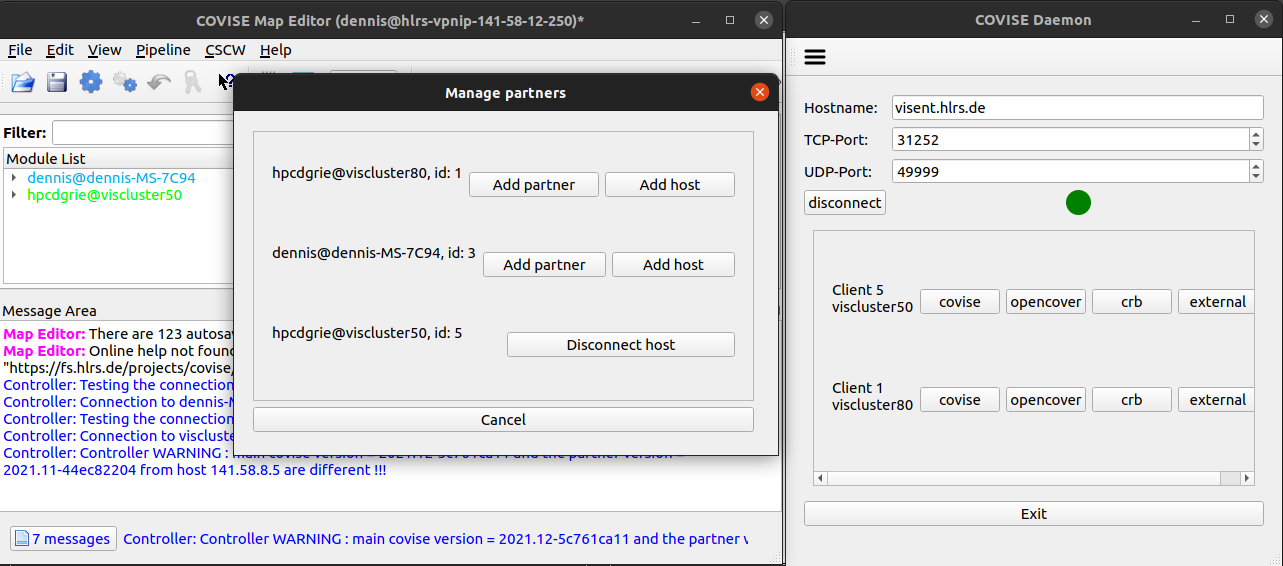Click external for Client 5 viscluster50

(1216, 301)
